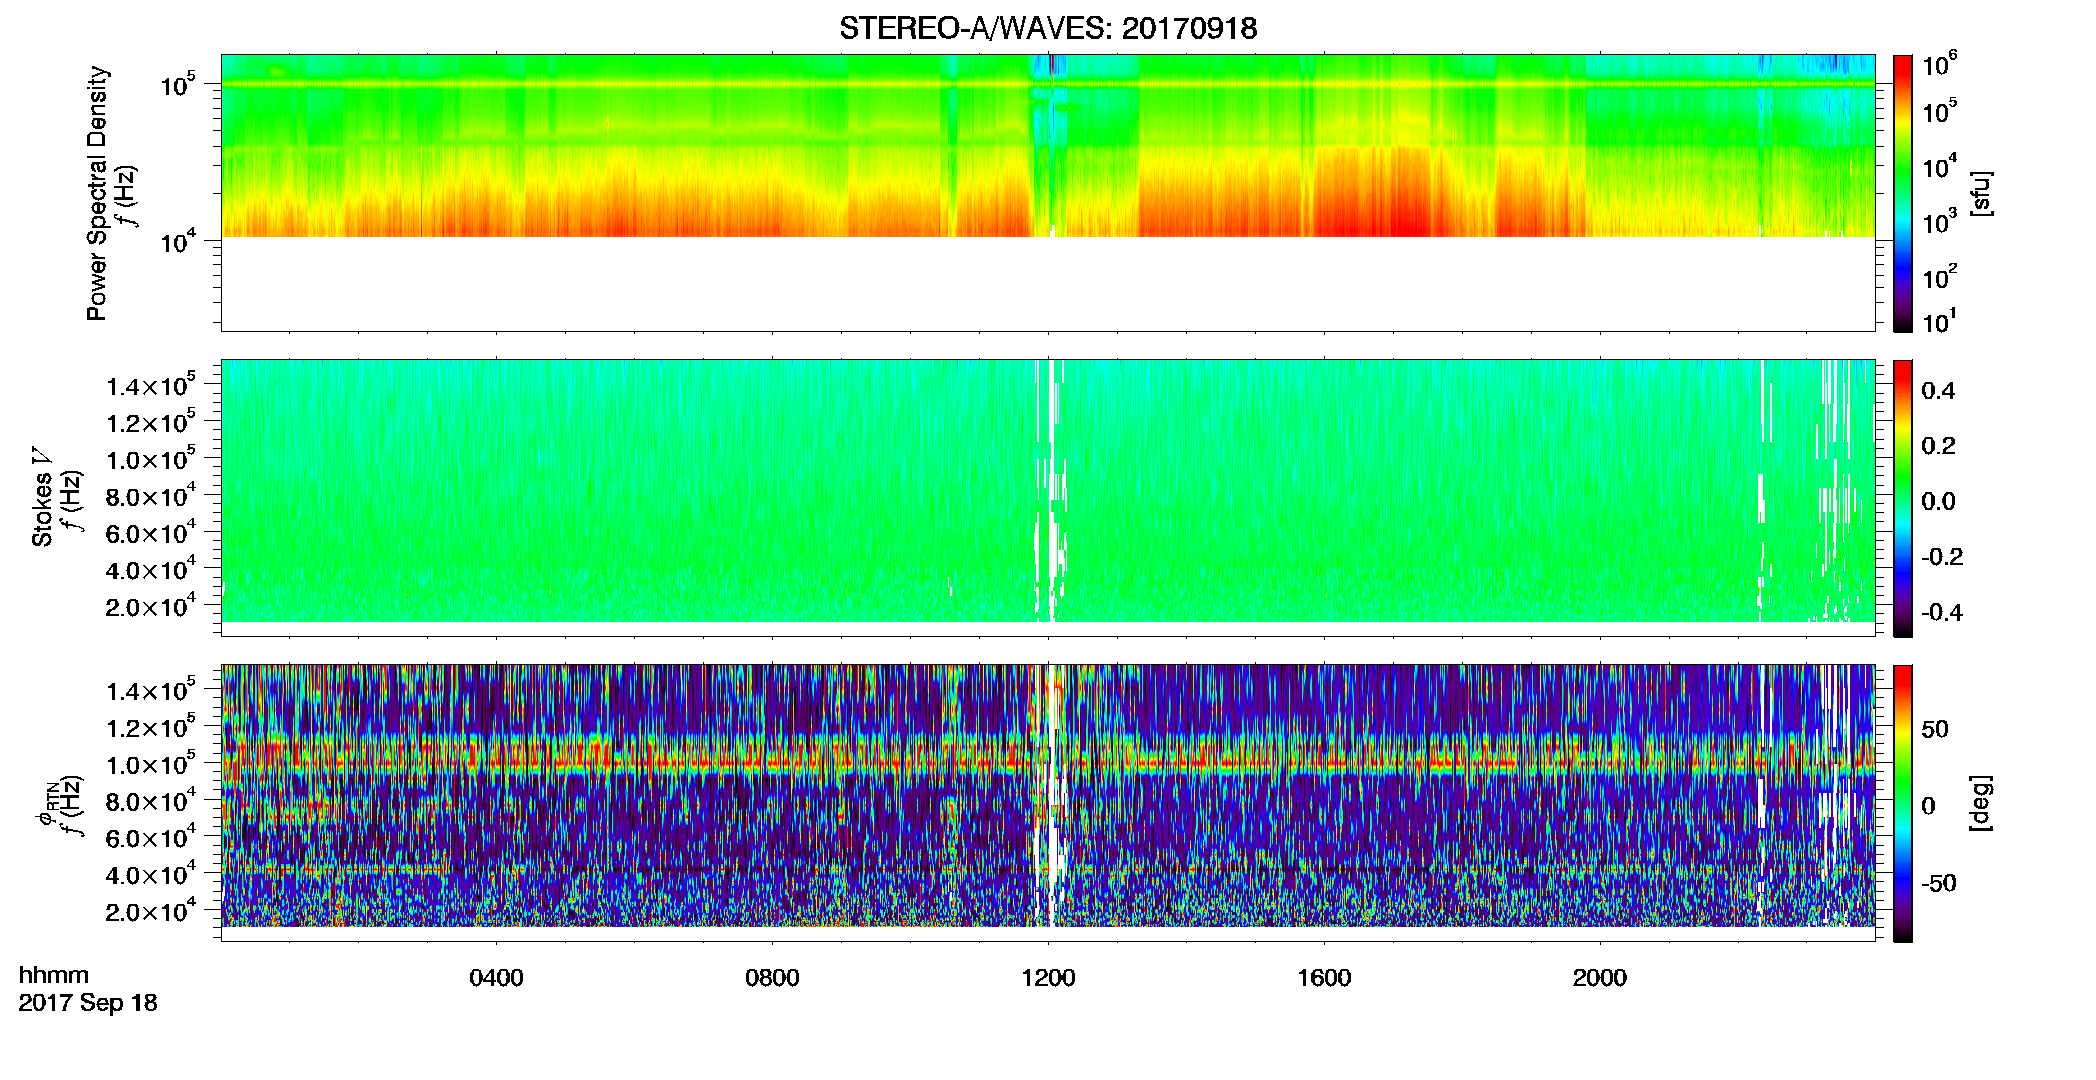Click the 0.4 label on the Stokes color bar

pyautogui.click(x=1938, y=391)
